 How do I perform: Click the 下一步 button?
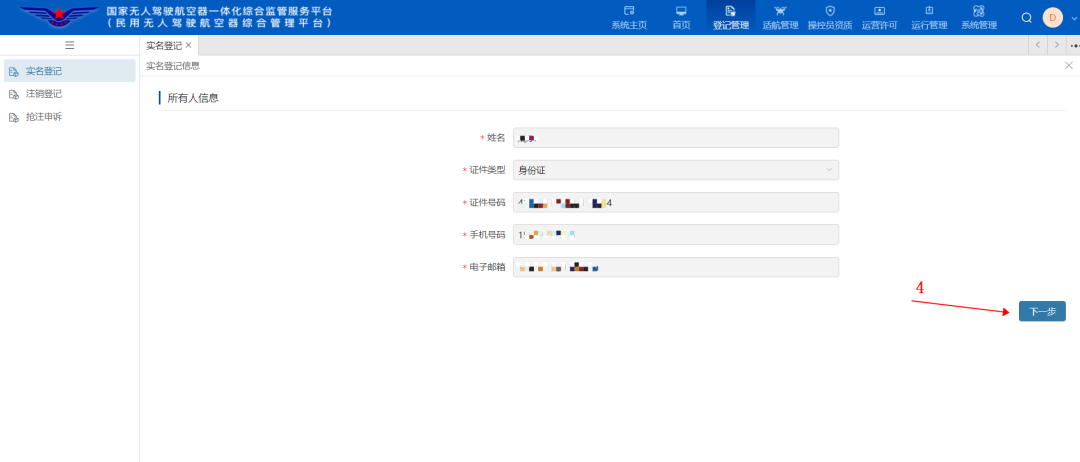tap(1042, 312)
